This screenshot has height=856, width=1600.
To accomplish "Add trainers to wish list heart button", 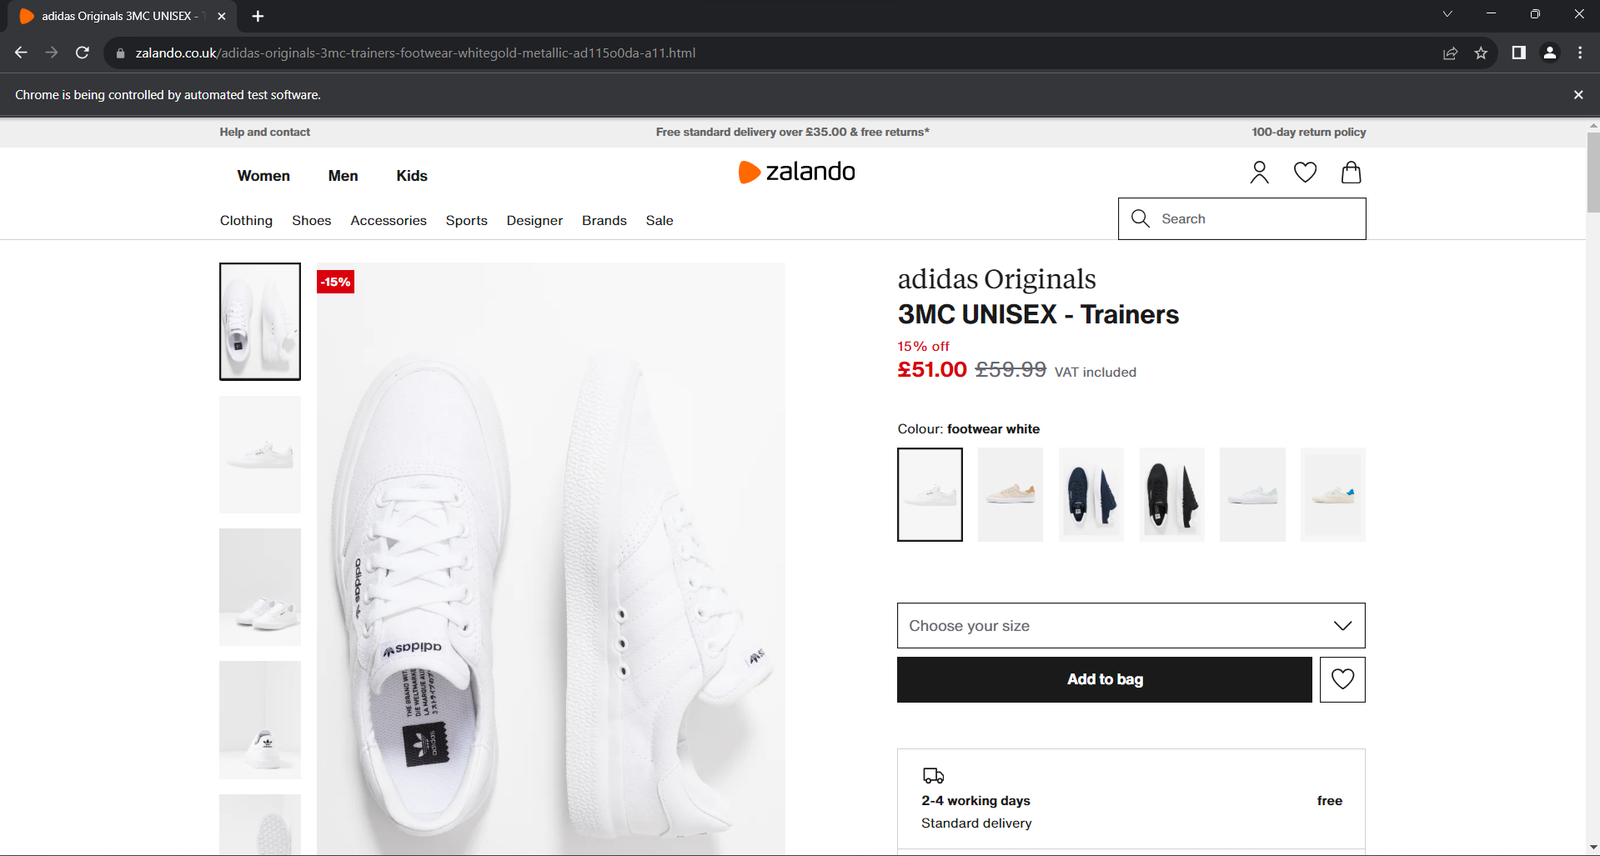I will click(x=1342, y=680).
